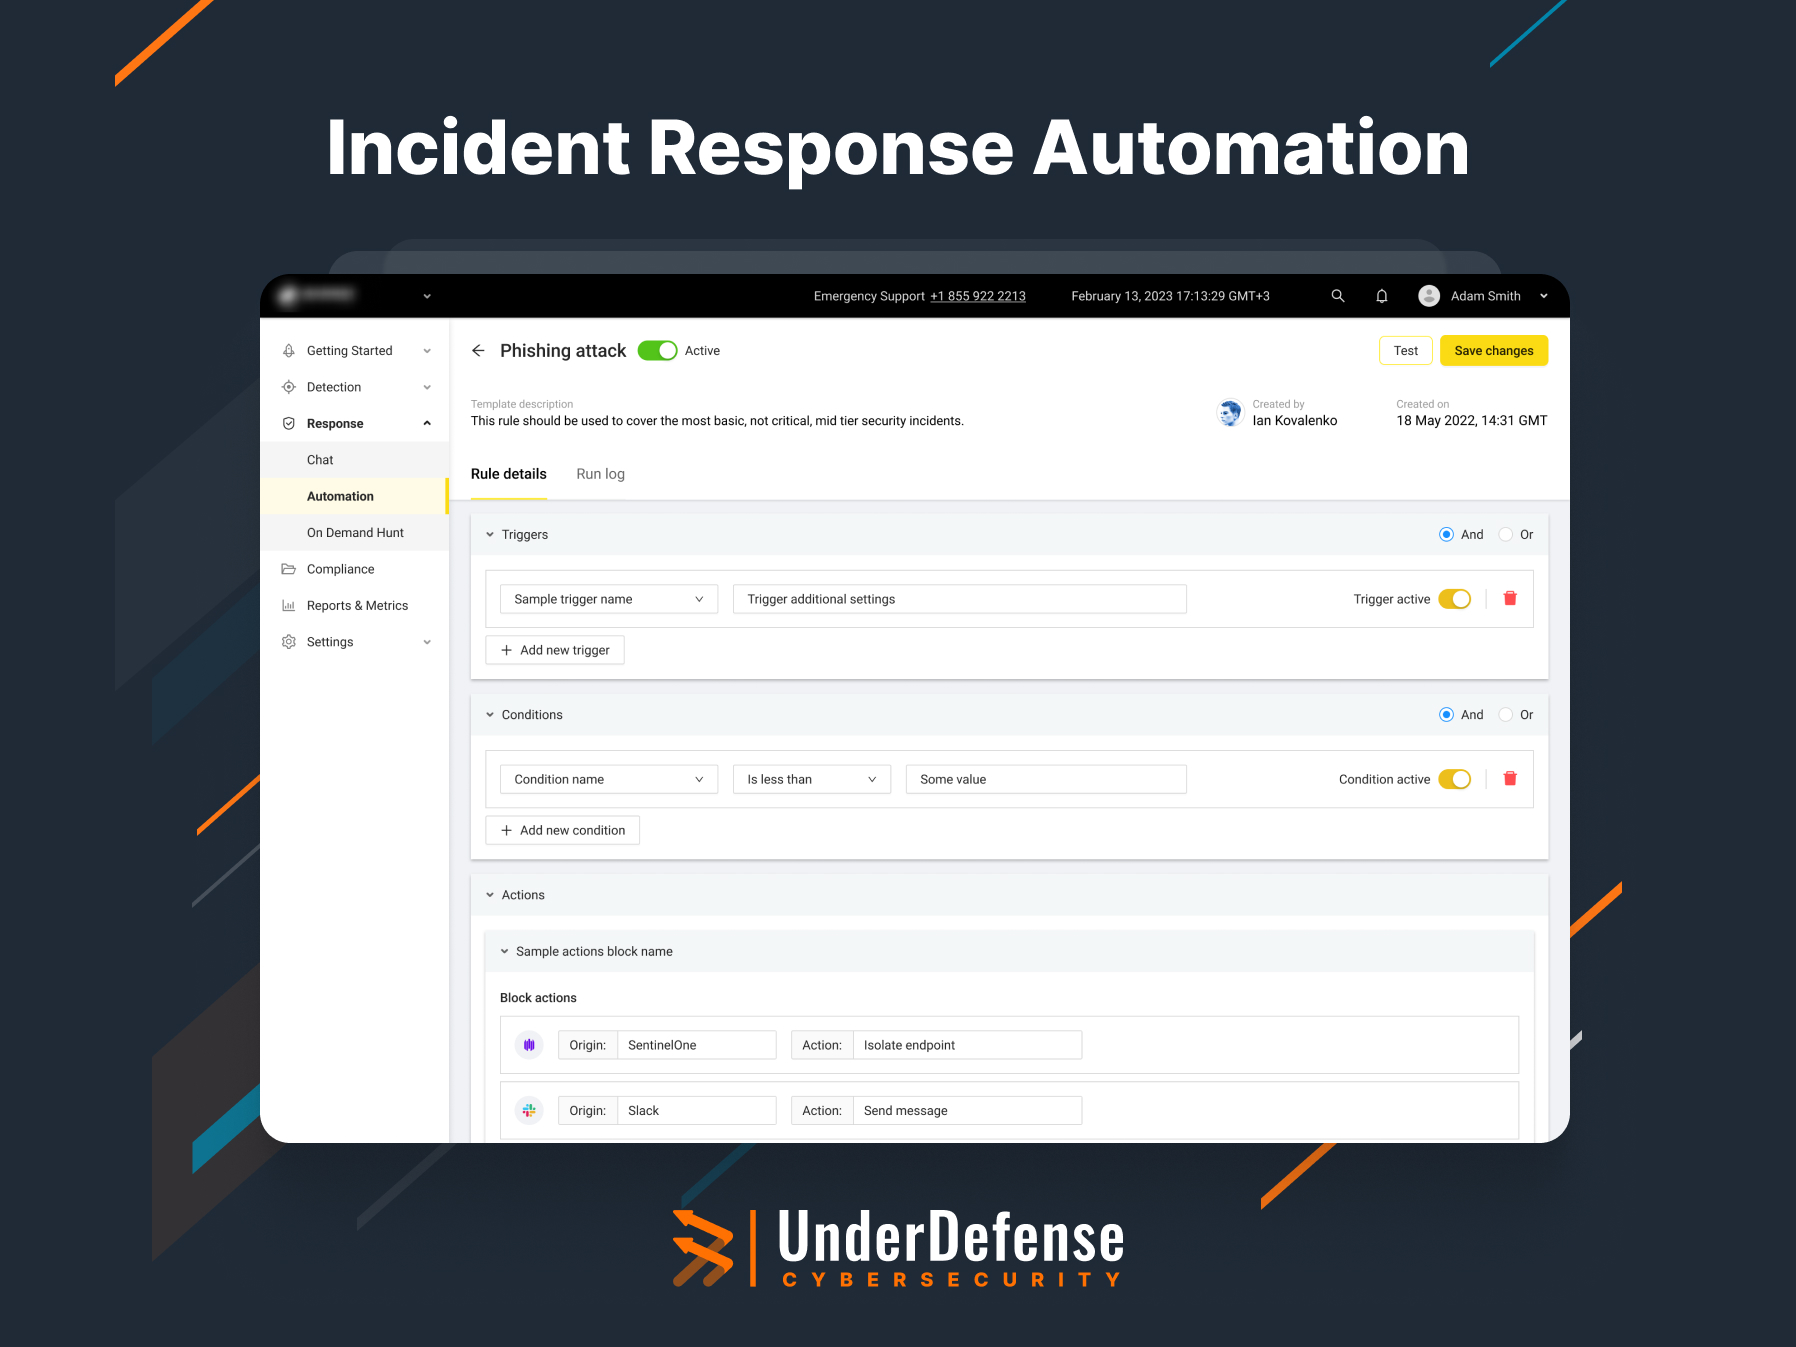Image resolution: width=1796 pixels, height=1347 pixels.
Task: Delete the trigger with the red trash icon
Action: coord(1511,598)
